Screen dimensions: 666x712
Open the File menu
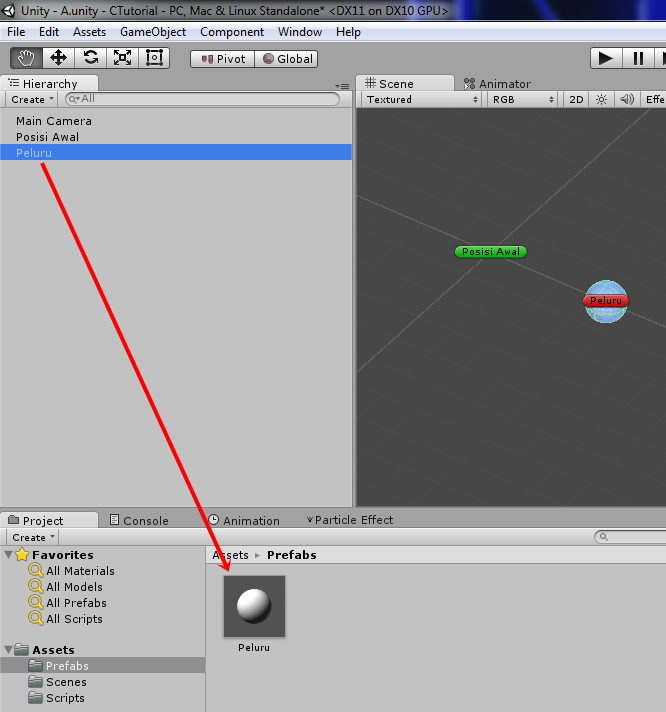(16, 32)
